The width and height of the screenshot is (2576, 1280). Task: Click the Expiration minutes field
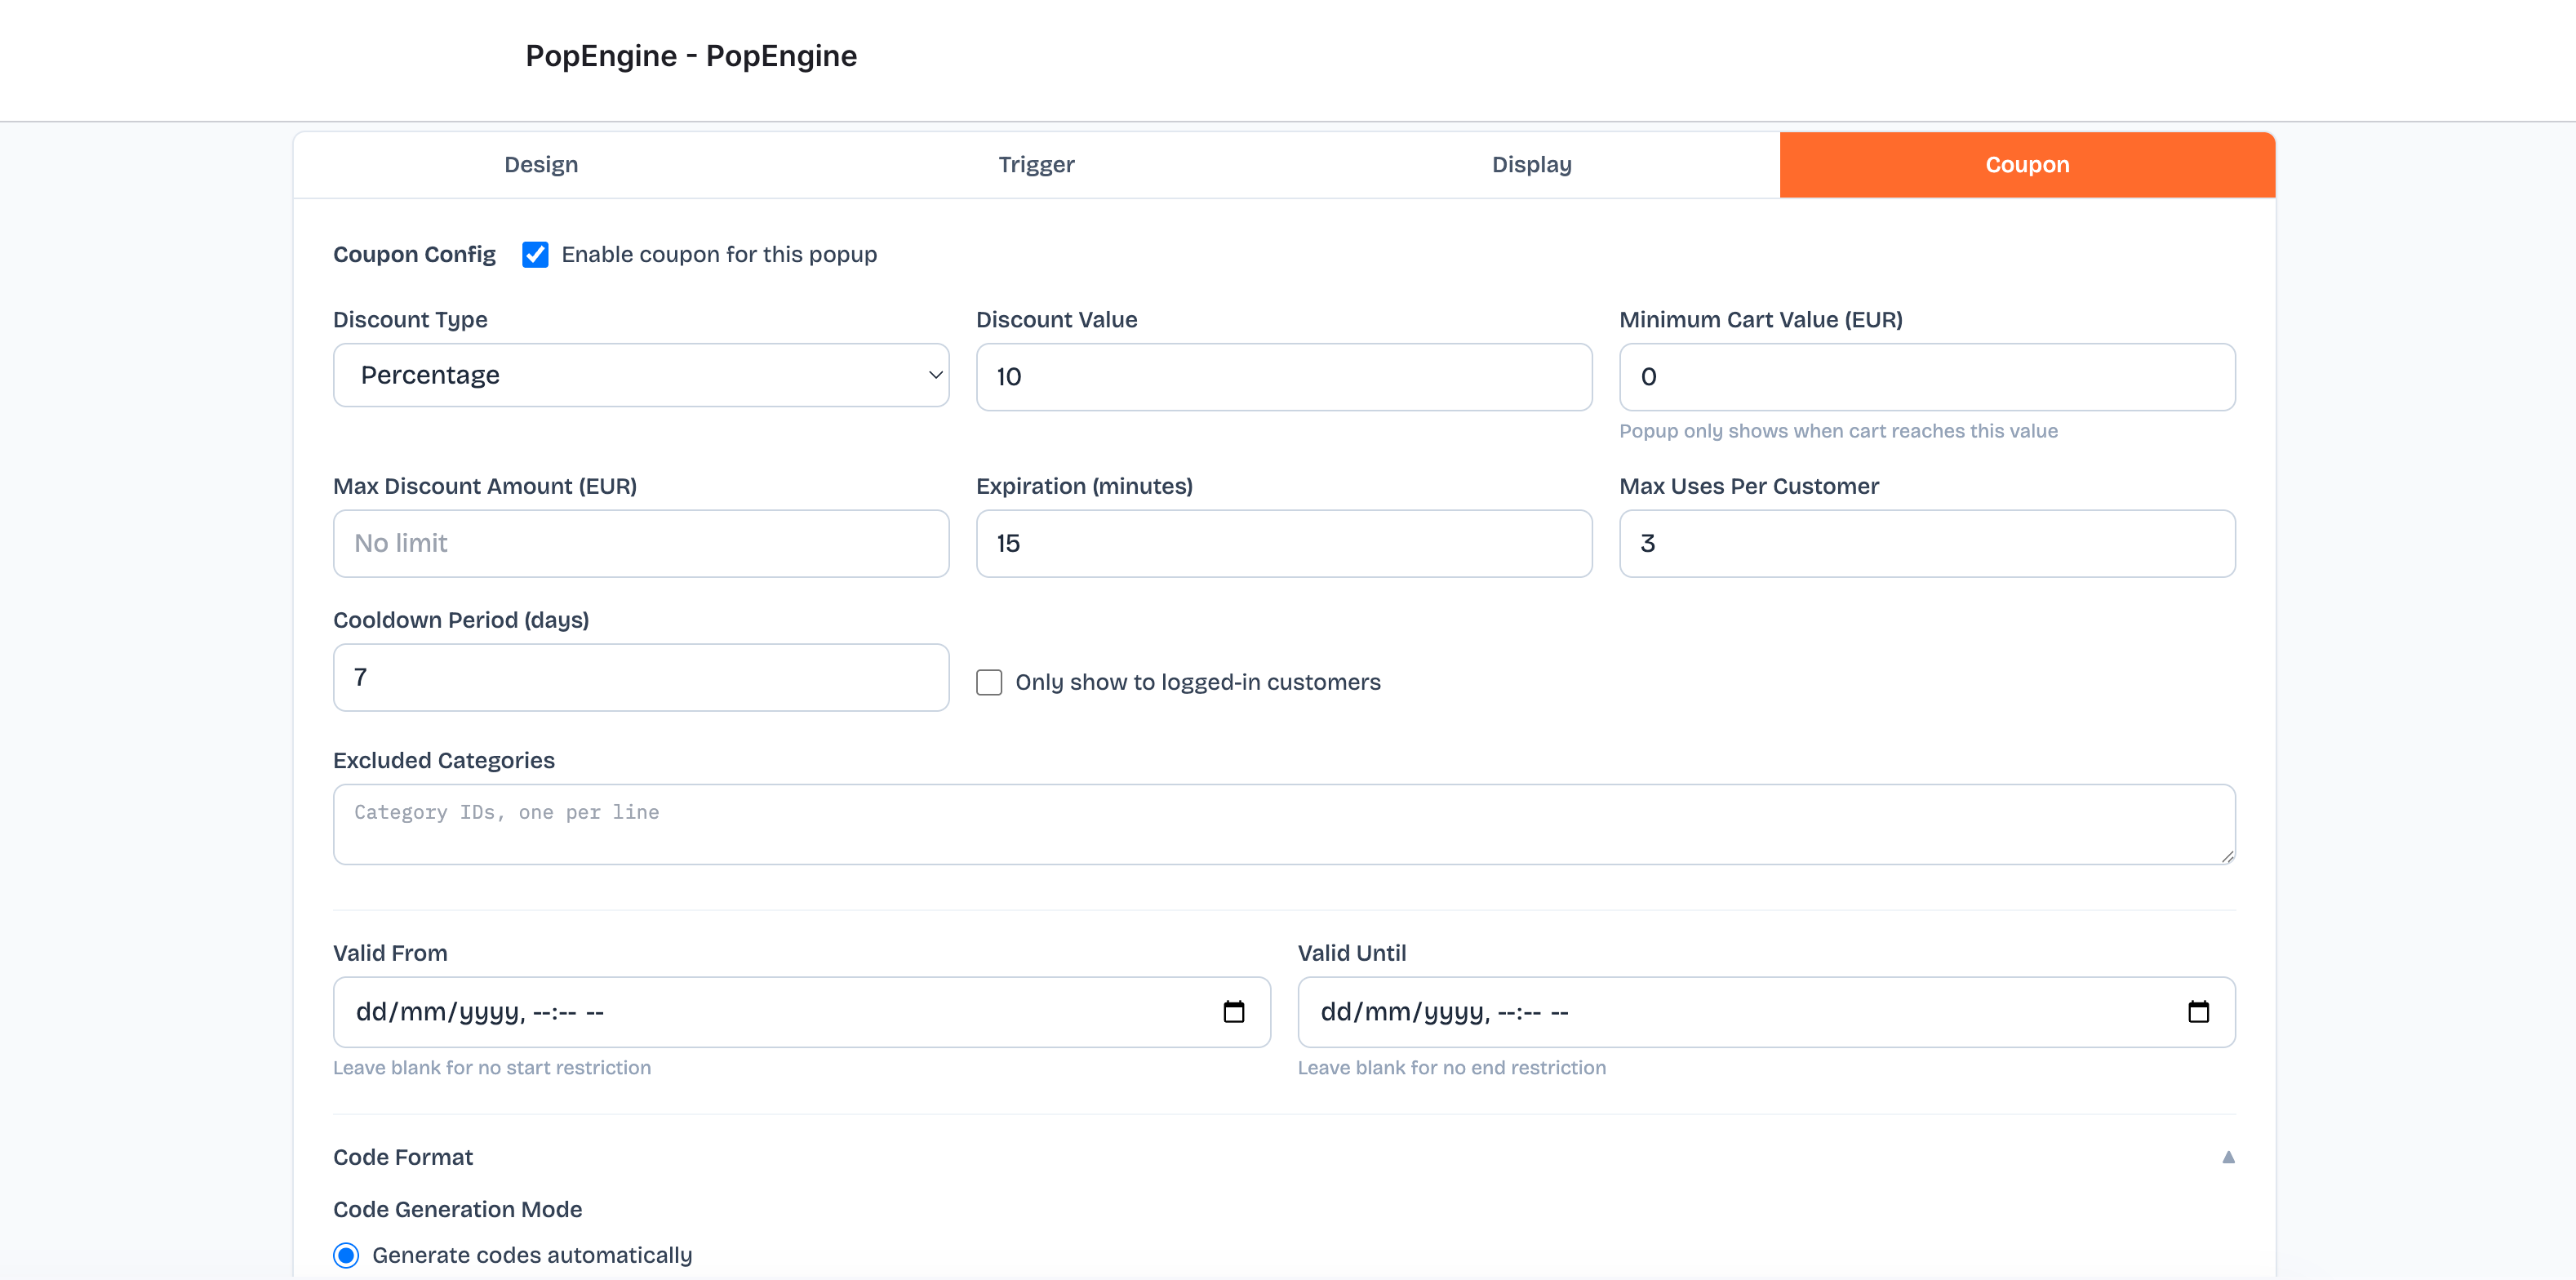click(1283, 543)
